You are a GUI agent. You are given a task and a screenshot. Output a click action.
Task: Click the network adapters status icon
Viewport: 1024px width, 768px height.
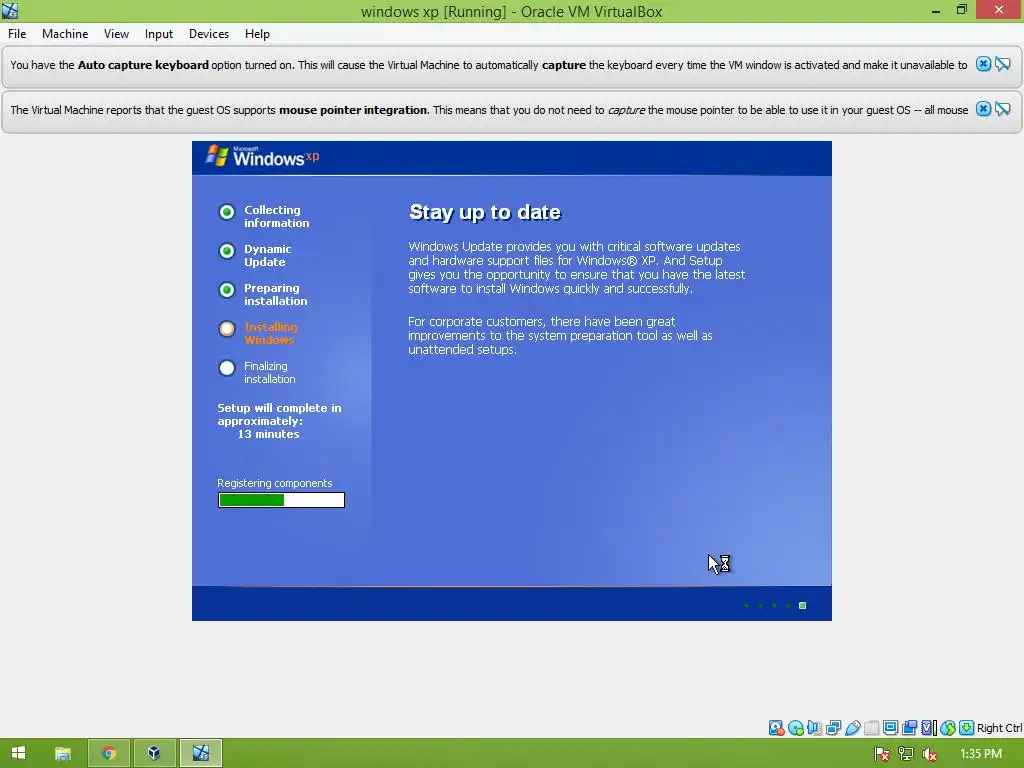tap(833, 728)
